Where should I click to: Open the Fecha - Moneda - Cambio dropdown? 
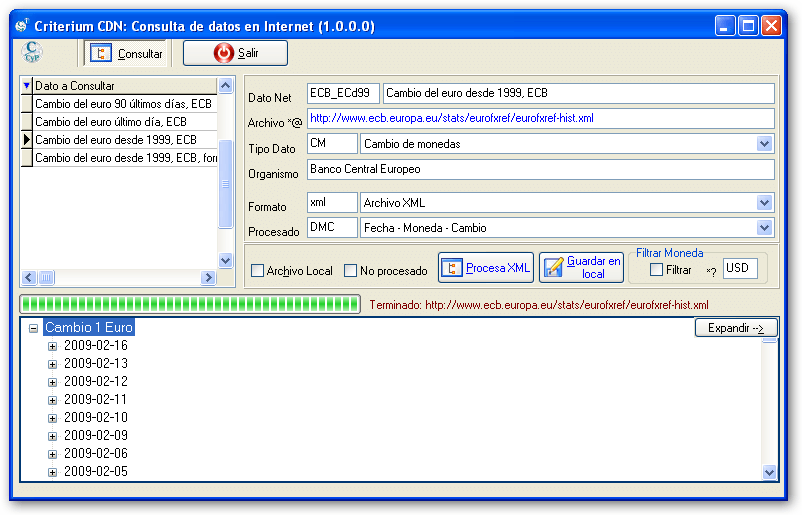[x=764, y=228]
